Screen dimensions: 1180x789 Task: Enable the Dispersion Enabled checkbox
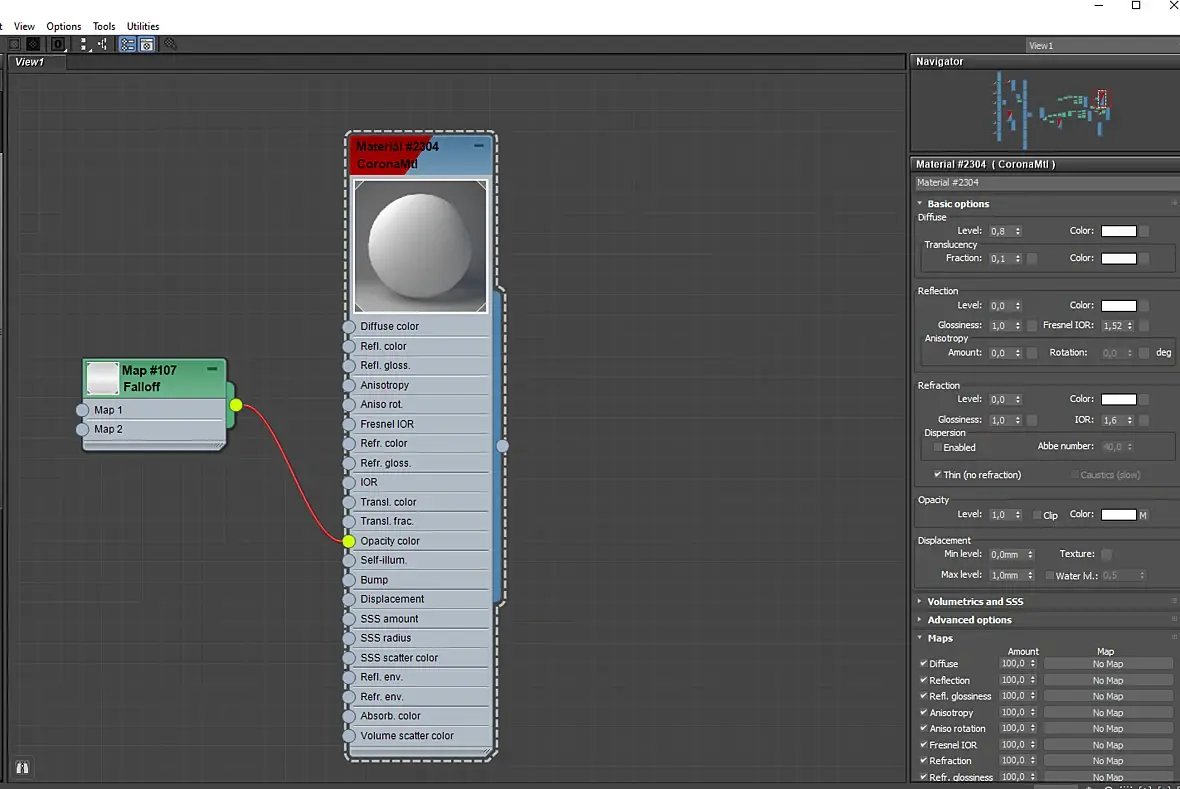point(937,448)
